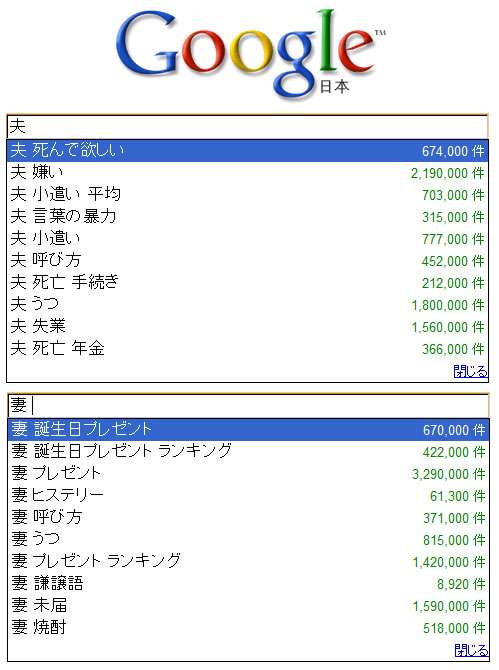The image size is (499, 670).
Task: Select suggestion 夫 嫌い
Action: [247, 173]
